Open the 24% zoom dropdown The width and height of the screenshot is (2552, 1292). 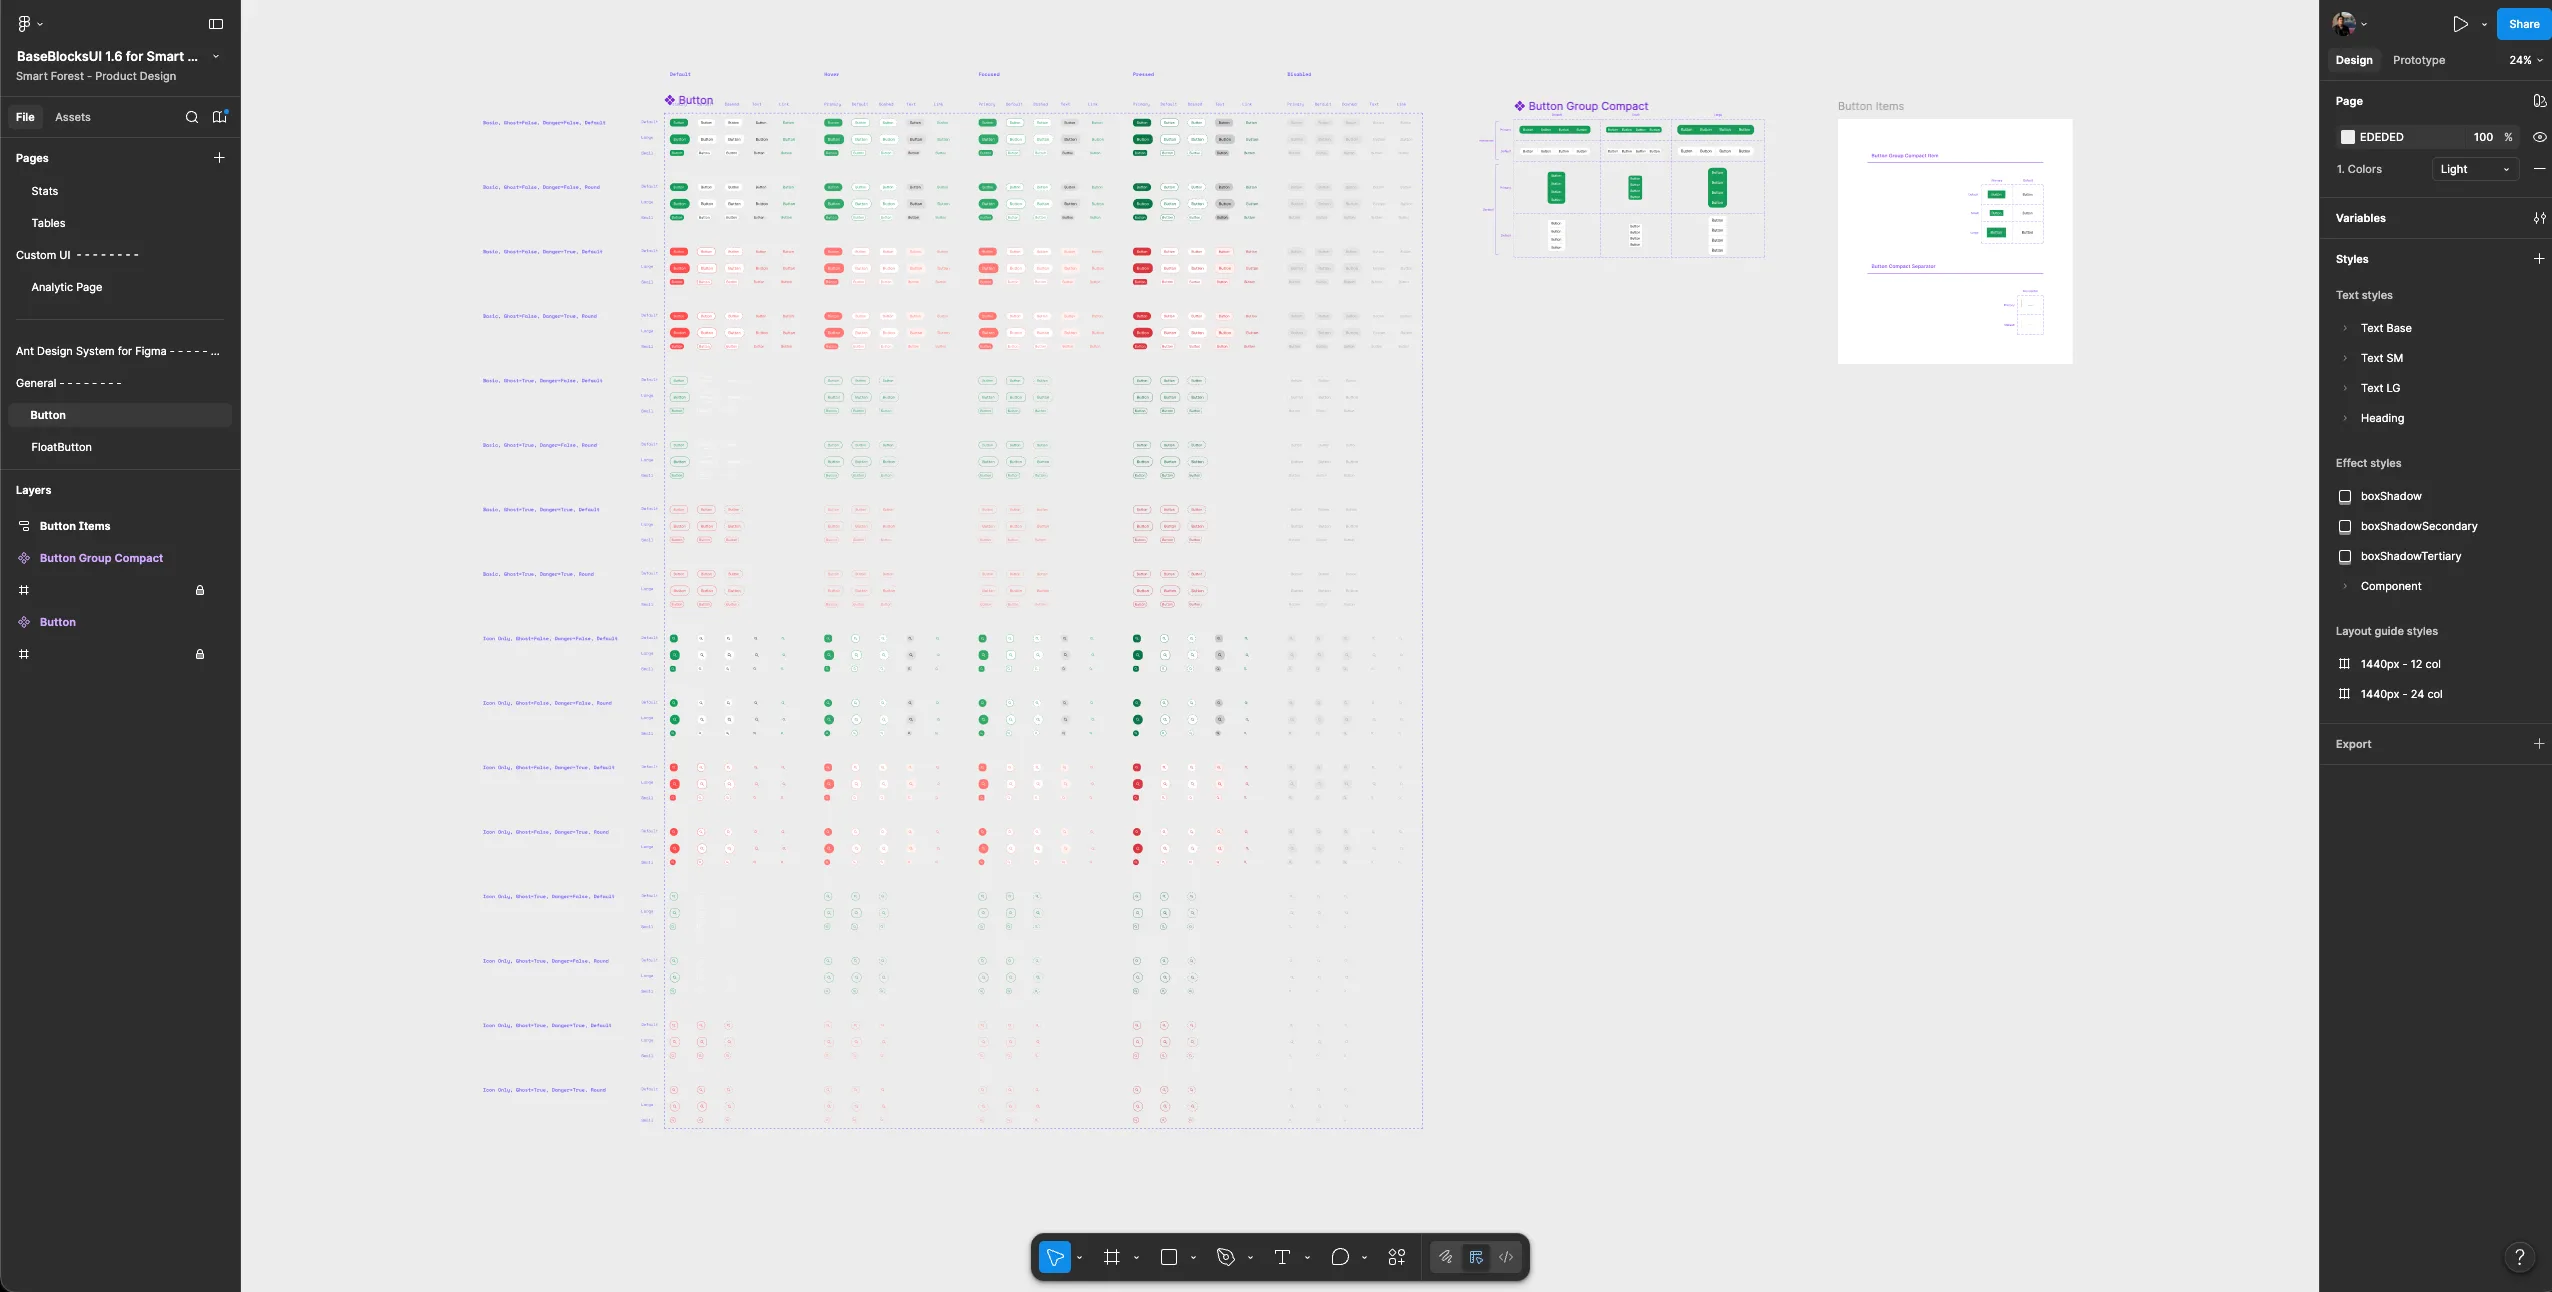click(x=2526, y=60)
